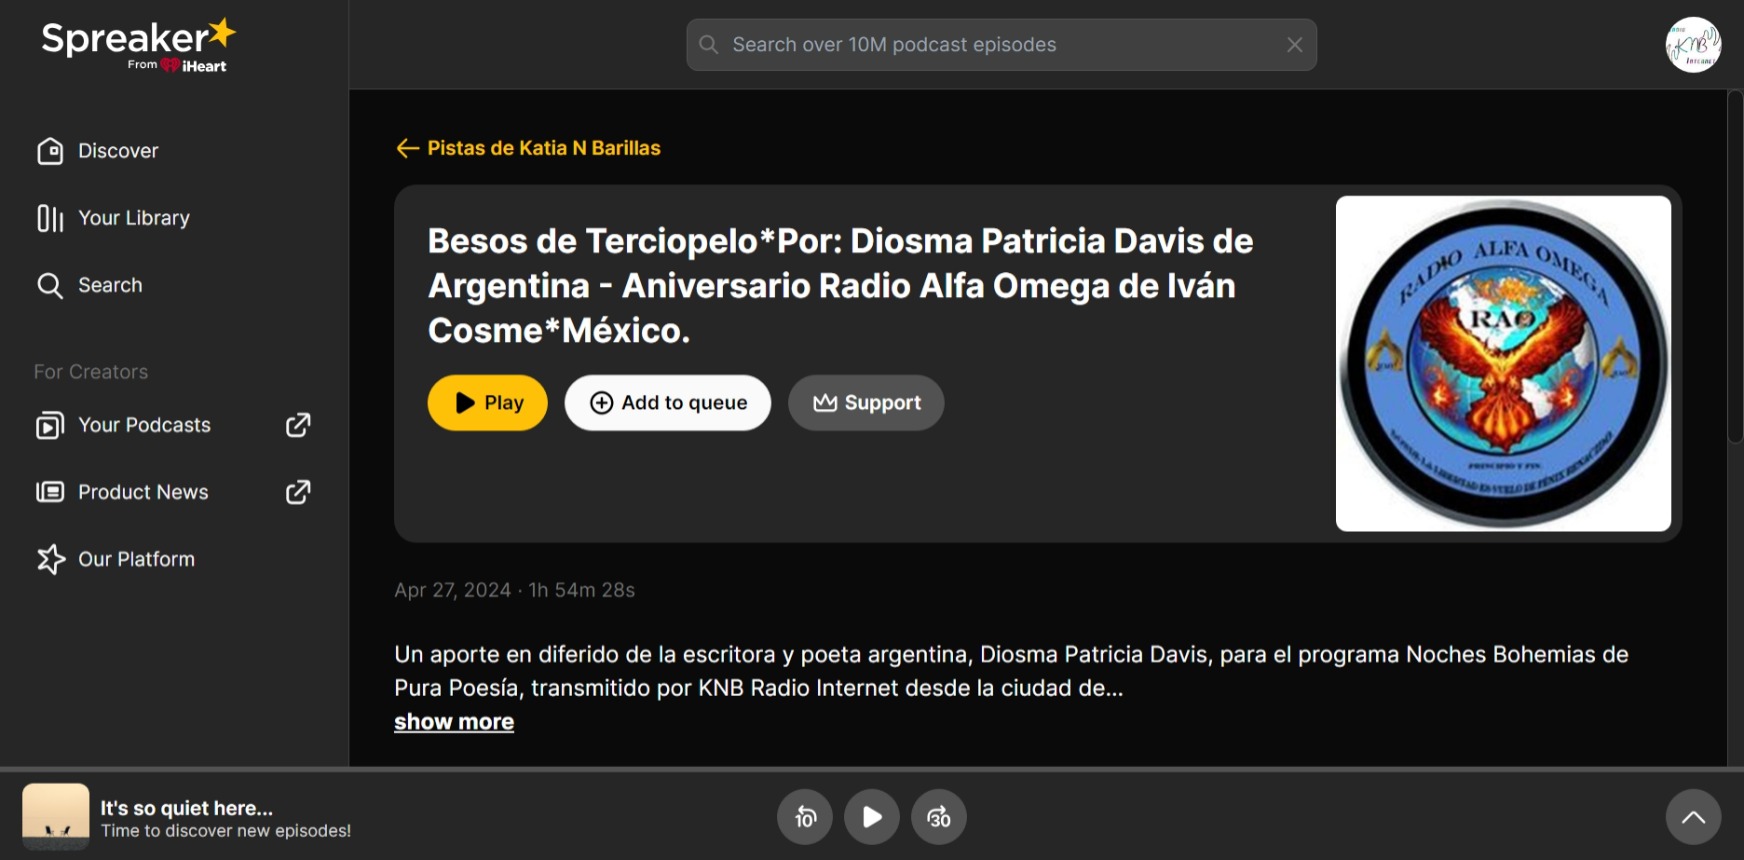
Task: Open the Spreaker home logo
Action: tap(138, 46)
